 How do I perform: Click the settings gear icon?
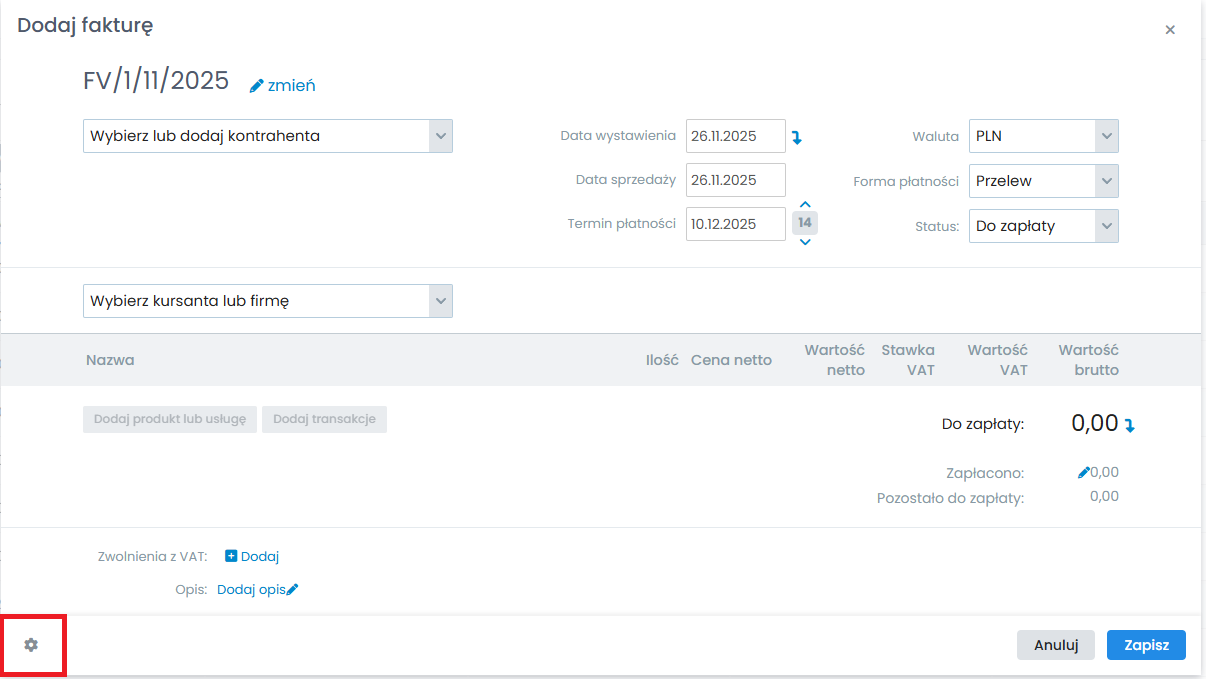coord(31,645)
